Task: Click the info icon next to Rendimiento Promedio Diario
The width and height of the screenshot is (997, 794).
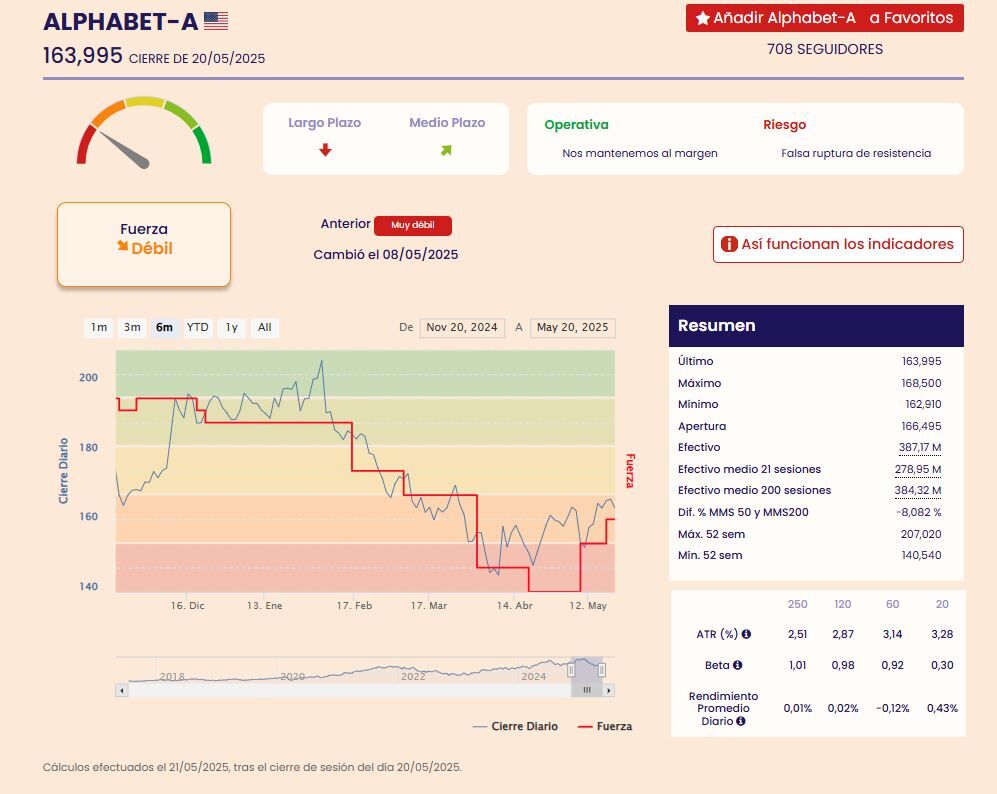Action: 741,721
